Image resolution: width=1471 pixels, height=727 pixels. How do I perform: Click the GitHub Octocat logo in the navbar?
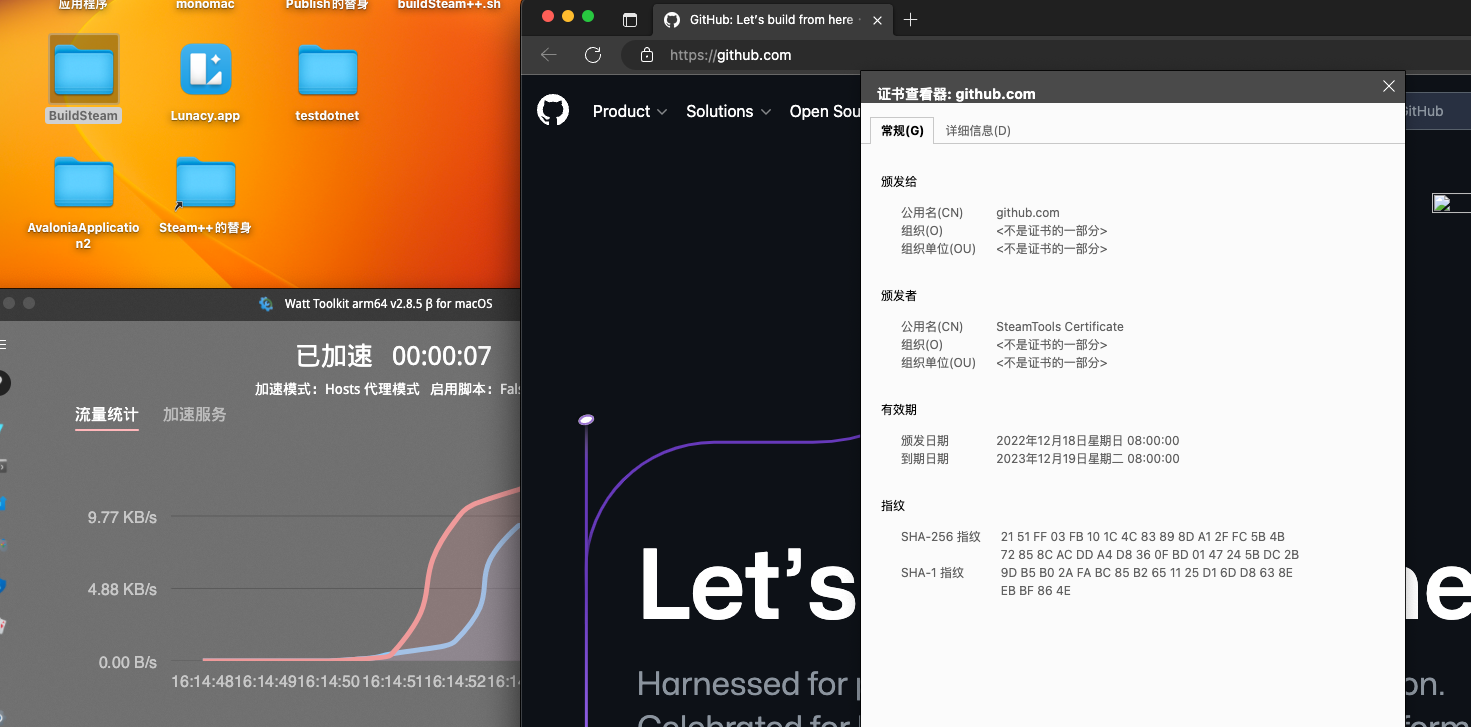coord(553,110)
